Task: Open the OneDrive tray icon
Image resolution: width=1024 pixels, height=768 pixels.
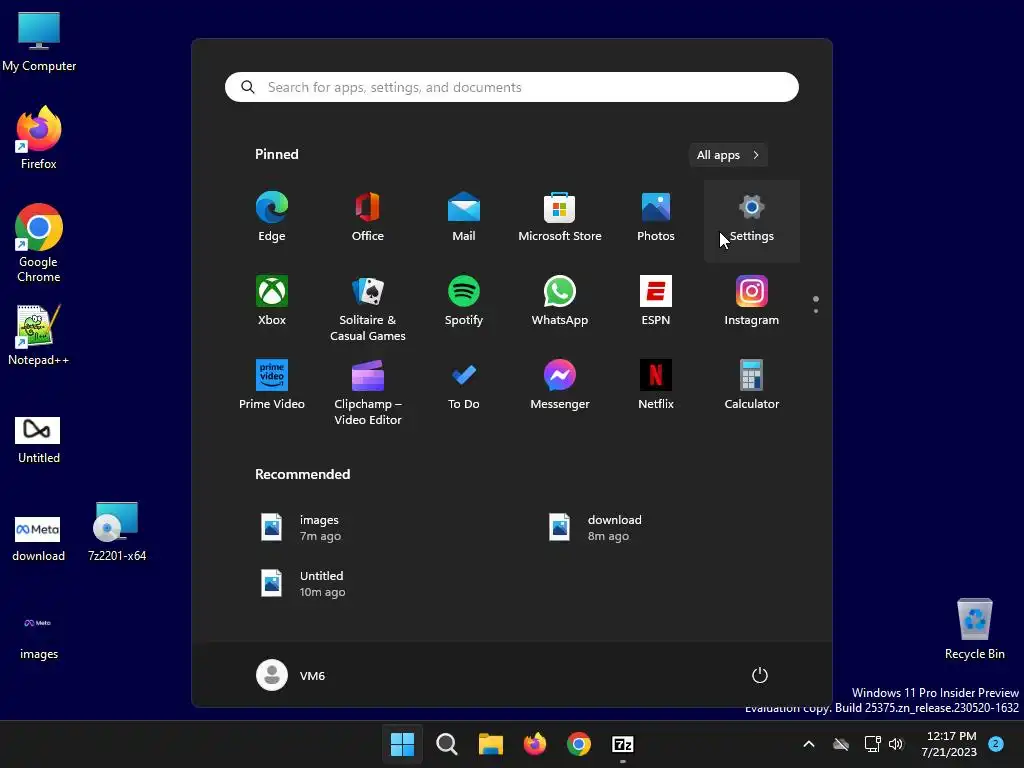Action: coord(841,744)
